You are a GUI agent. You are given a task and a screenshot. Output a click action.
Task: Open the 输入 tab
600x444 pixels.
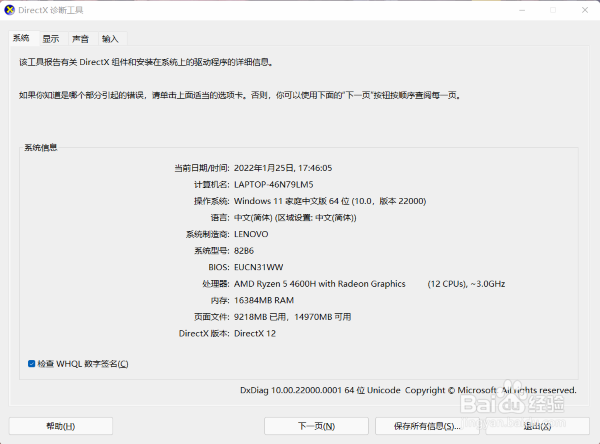(x=110, y=39)
